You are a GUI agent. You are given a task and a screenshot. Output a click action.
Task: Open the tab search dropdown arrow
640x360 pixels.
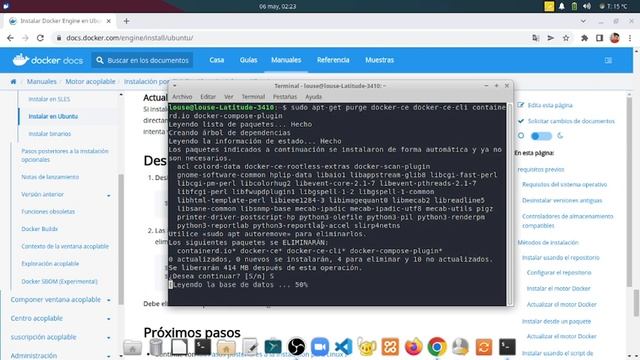(583, 21)
